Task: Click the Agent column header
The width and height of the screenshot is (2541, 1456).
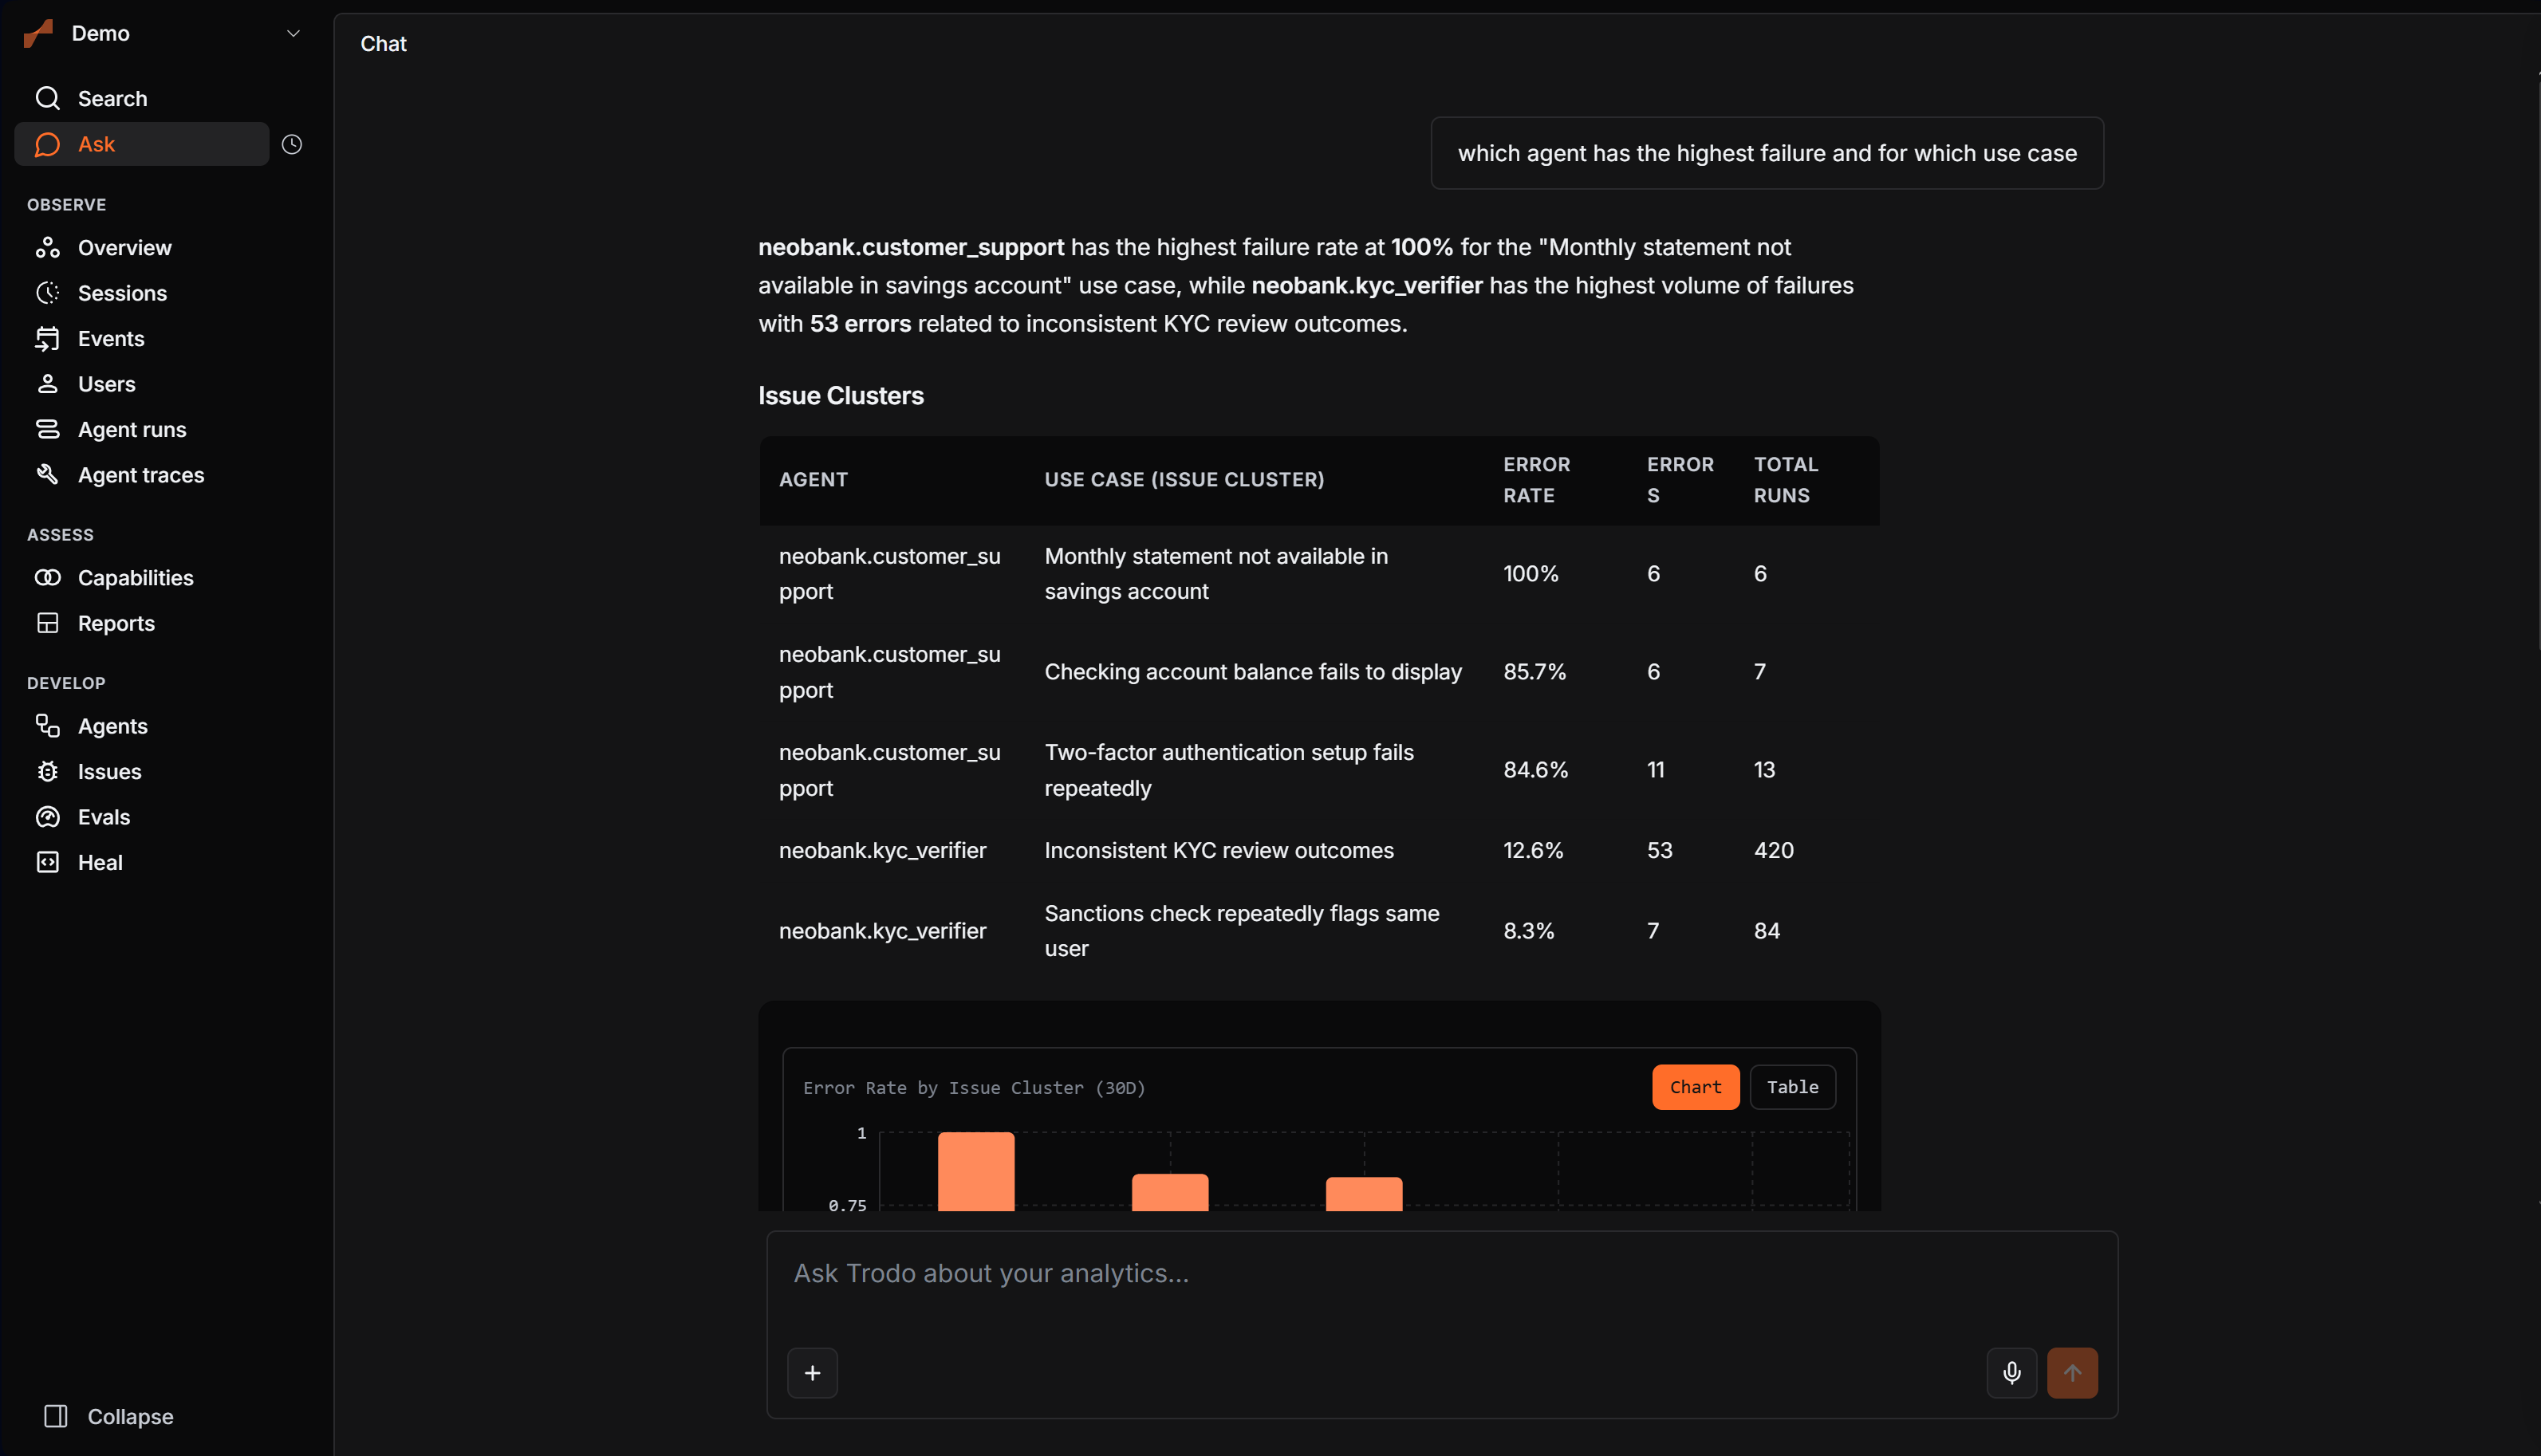Action: (x=813, y=480)
